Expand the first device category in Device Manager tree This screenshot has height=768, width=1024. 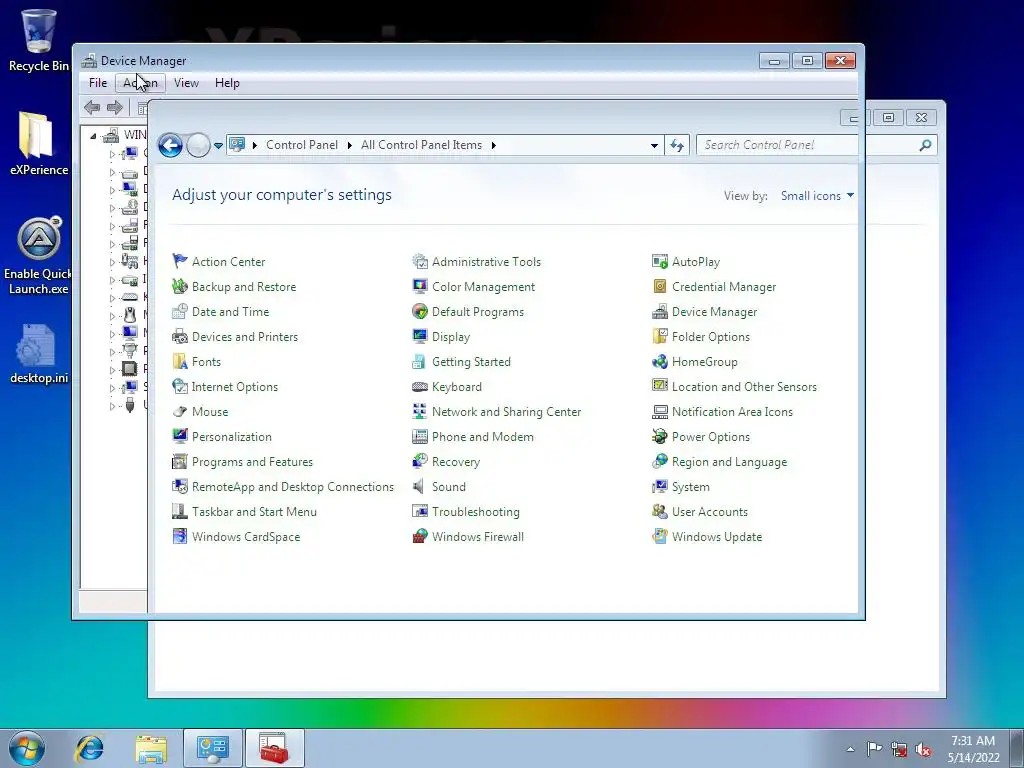(112, 154)
